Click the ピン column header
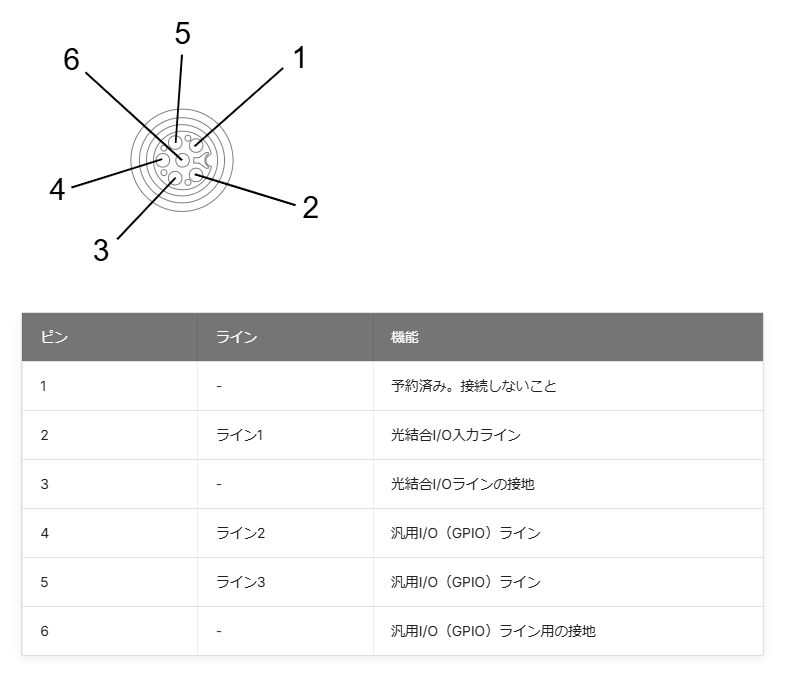 [110, 337]
